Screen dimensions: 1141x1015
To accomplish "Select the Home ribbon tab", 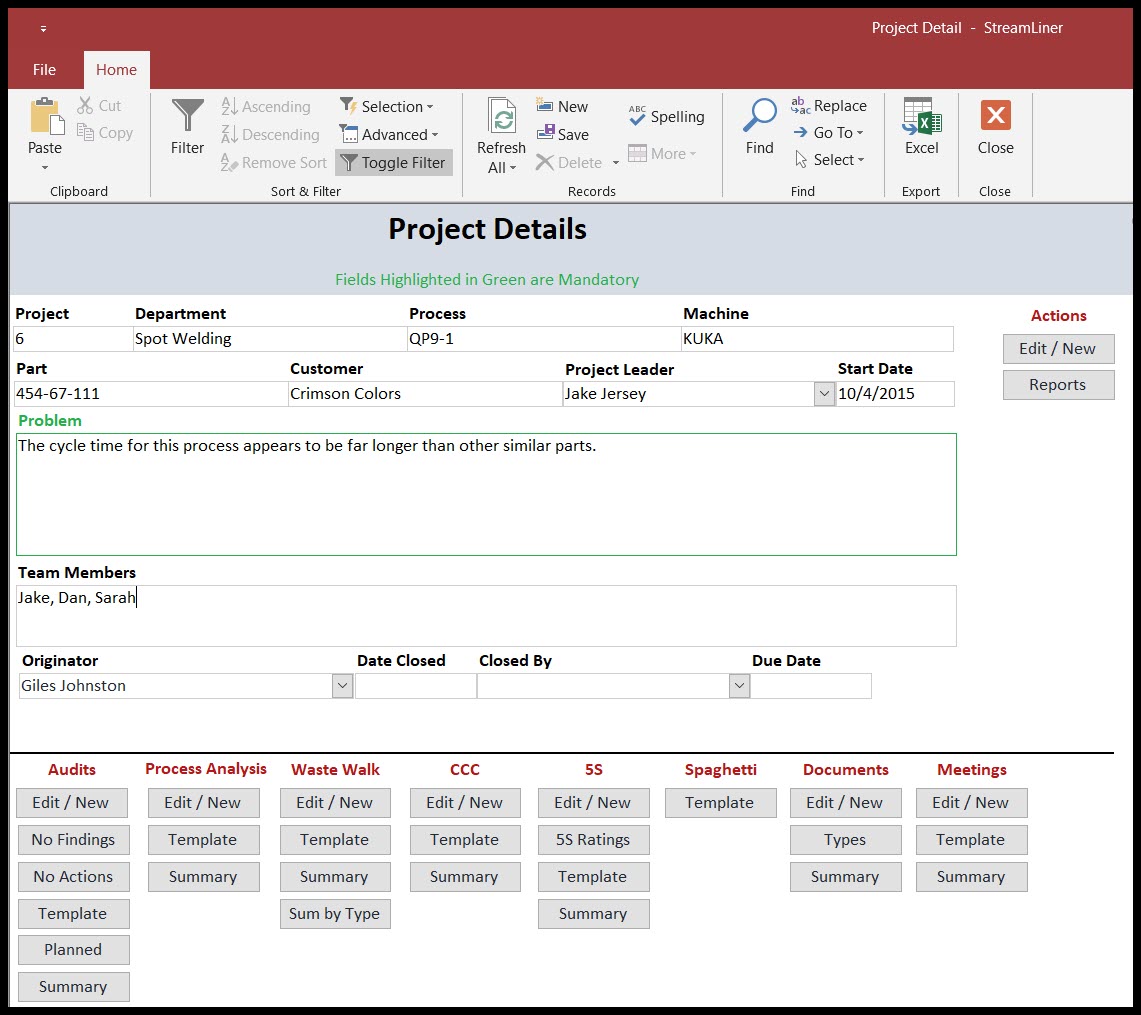I will pyautogui.click(x=115, y=69).
